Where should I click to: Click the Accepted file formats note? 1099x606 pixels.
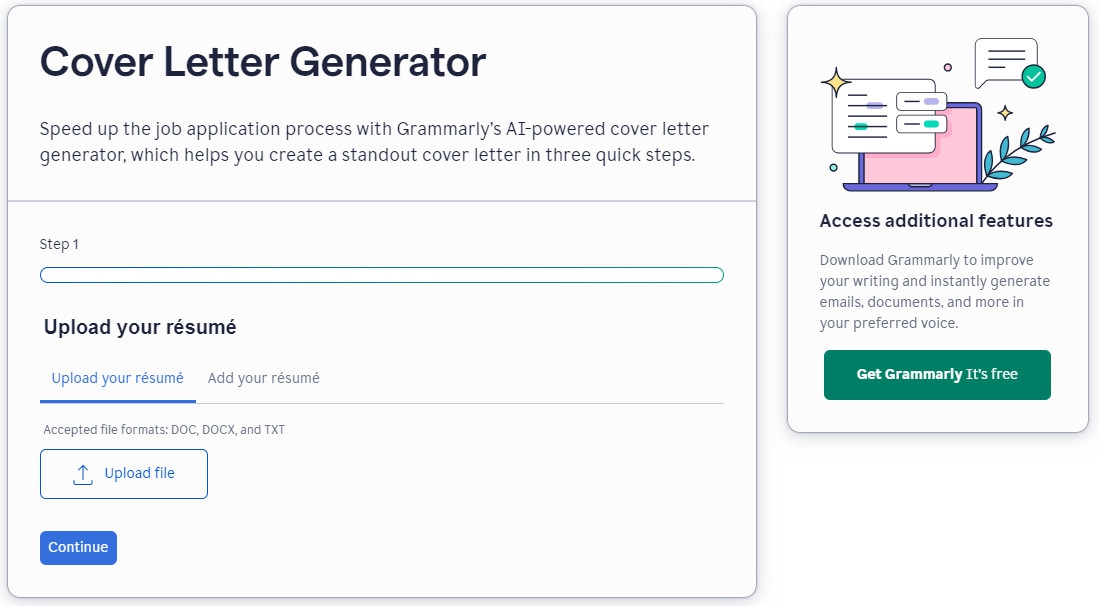(164, 430)
